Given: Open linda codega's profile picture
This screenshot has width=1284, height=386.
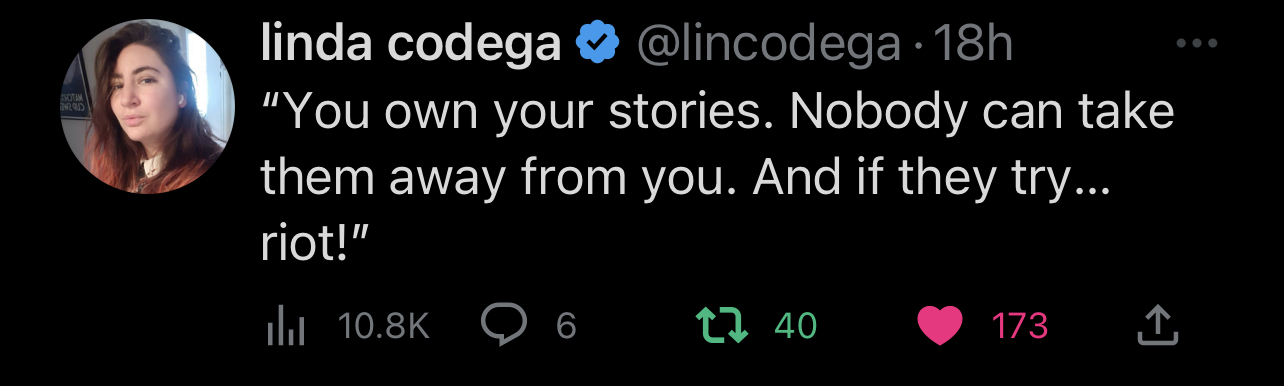Looking at the screenshot, I should pyautogui.click(x=148, y=106).
